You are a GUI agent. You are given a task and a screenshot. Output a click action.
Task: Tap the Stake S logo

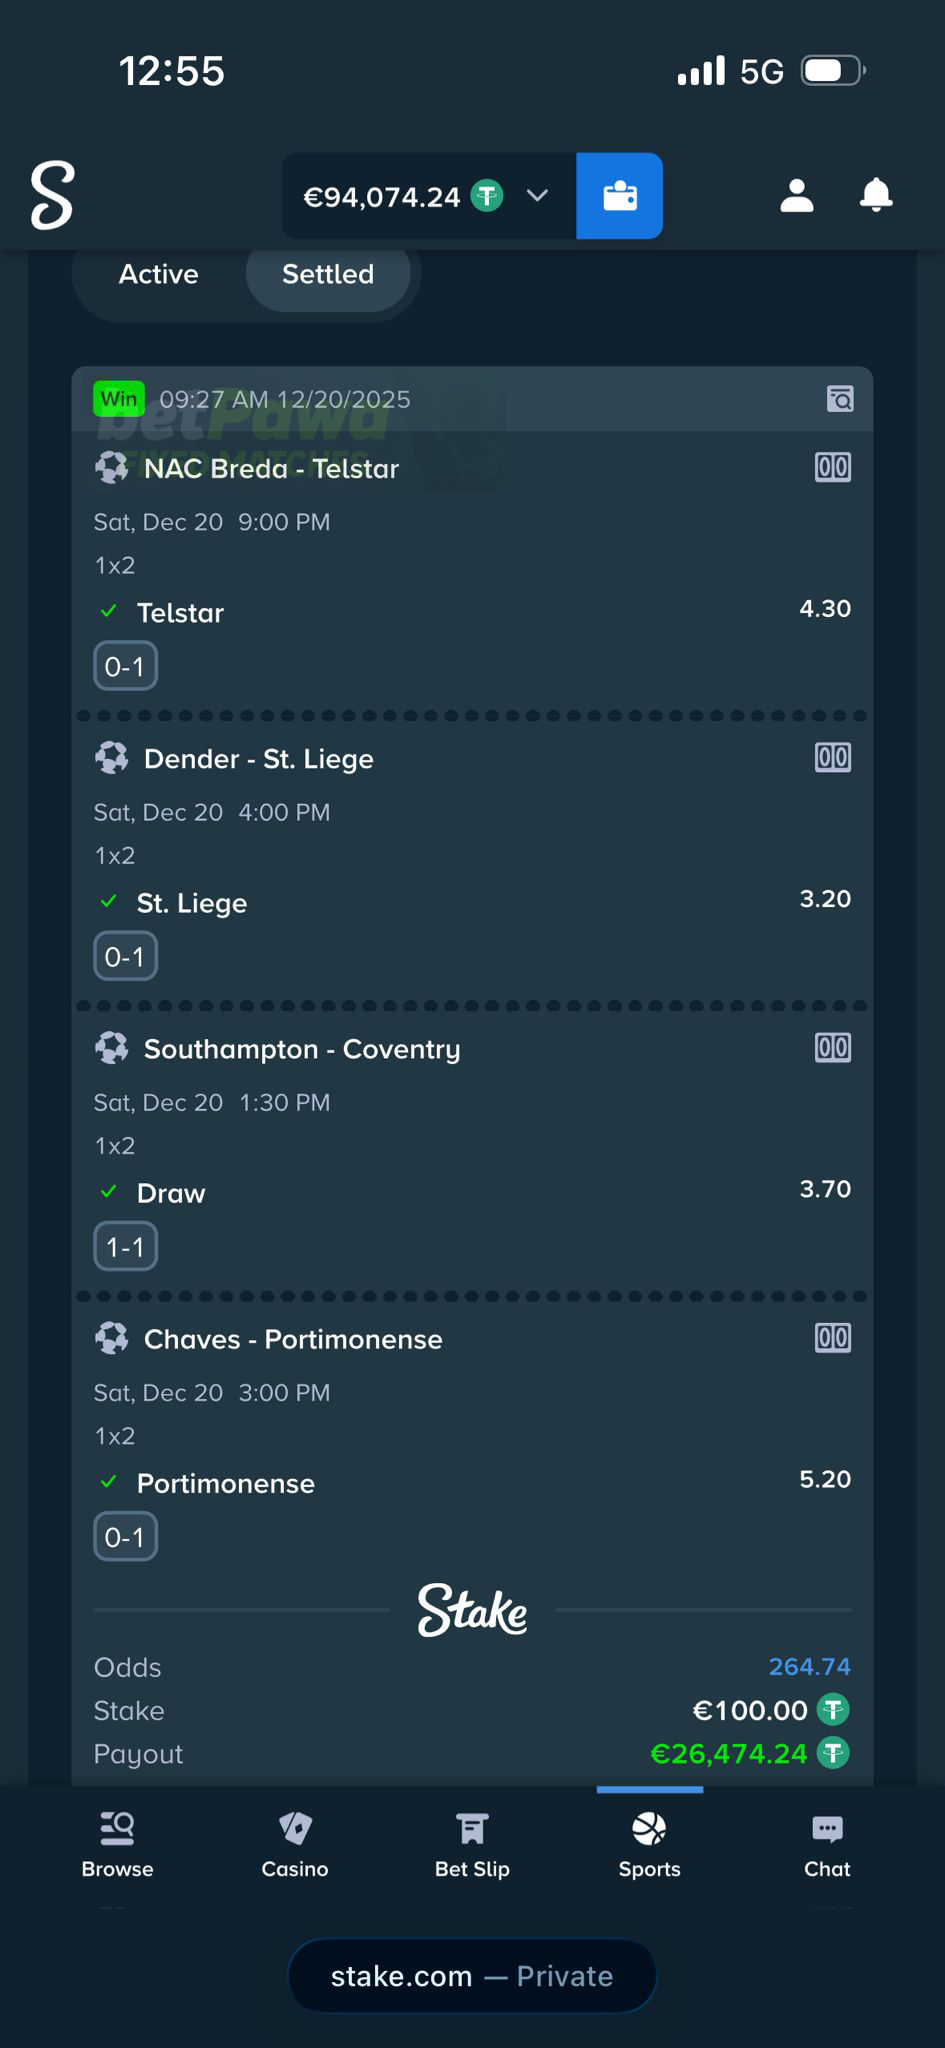point(52,195)
